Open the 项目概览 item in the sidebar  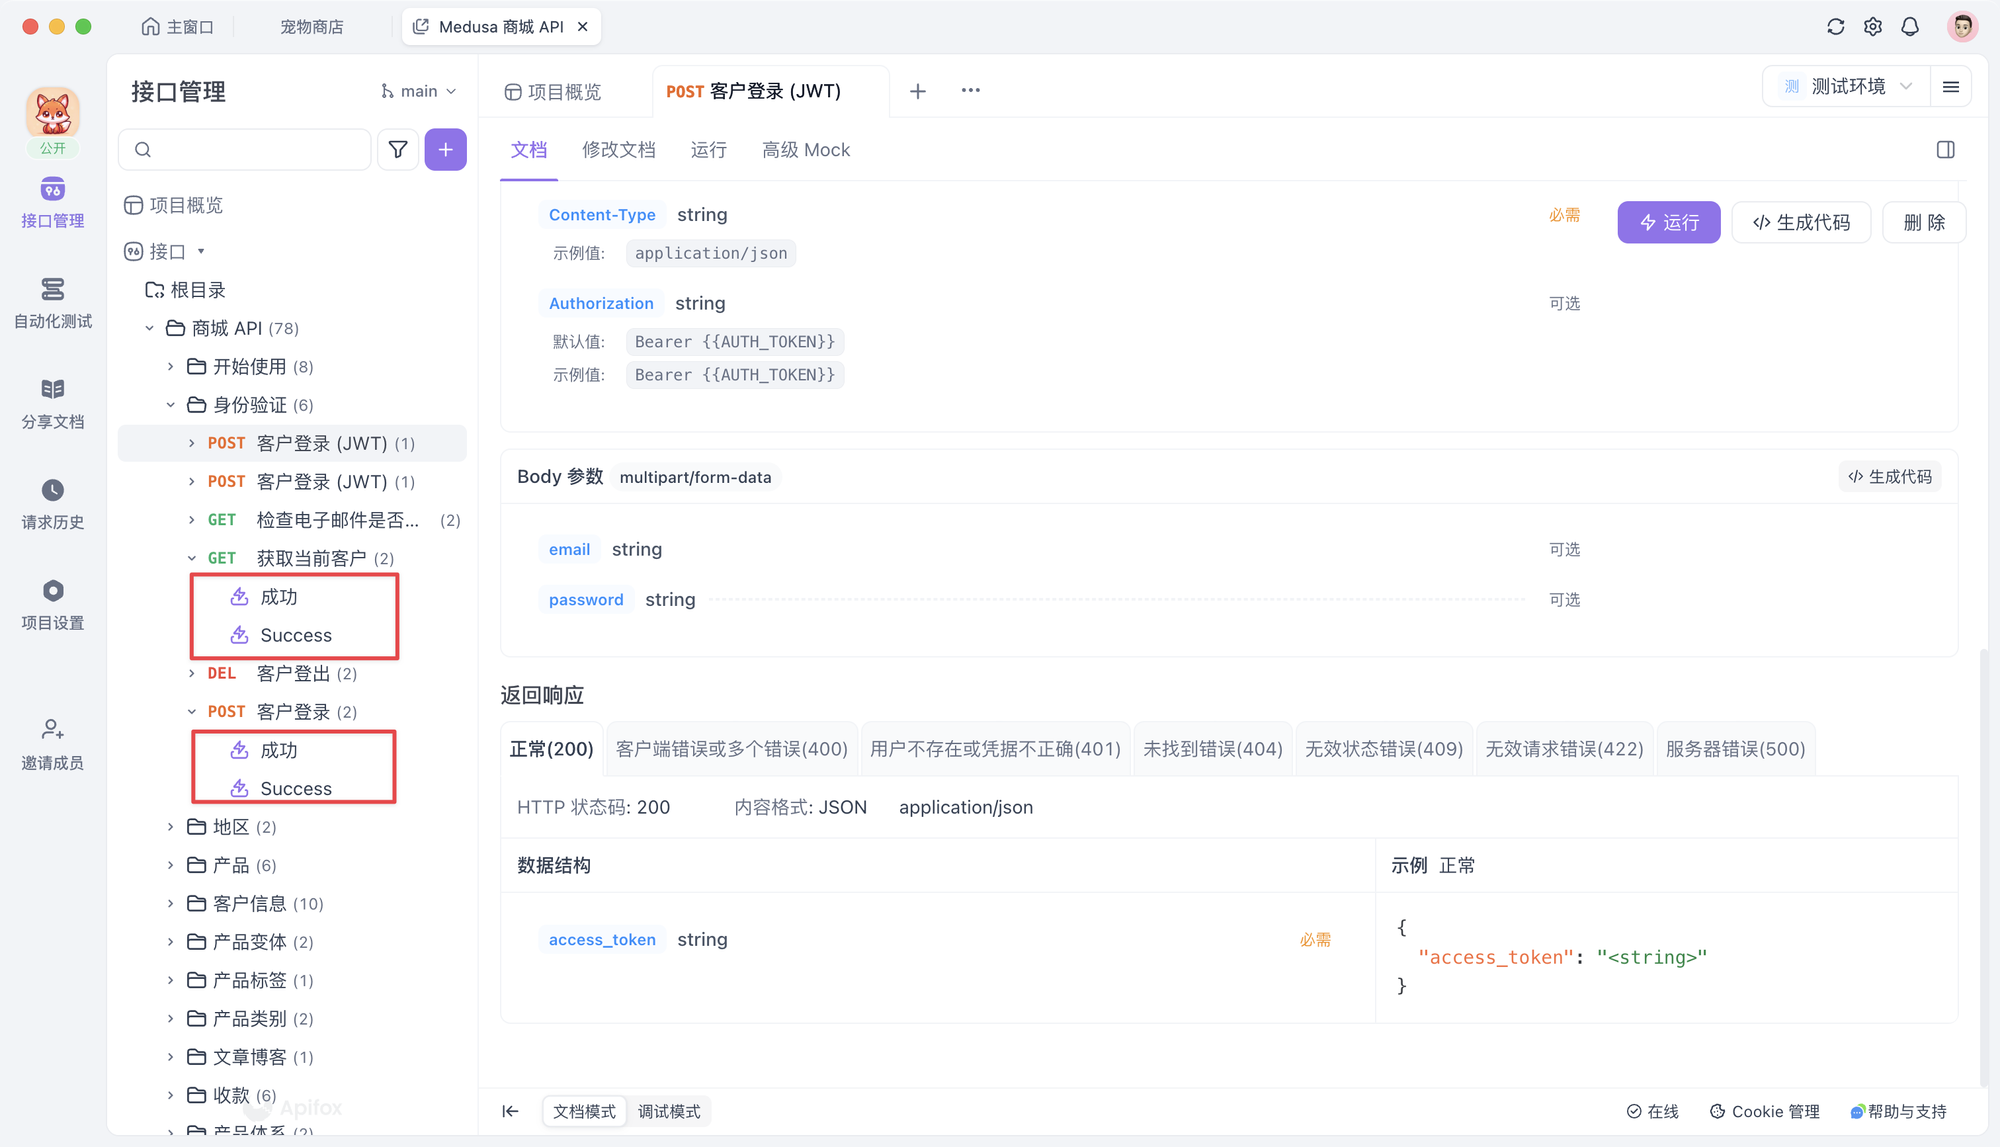coord(173,205)
